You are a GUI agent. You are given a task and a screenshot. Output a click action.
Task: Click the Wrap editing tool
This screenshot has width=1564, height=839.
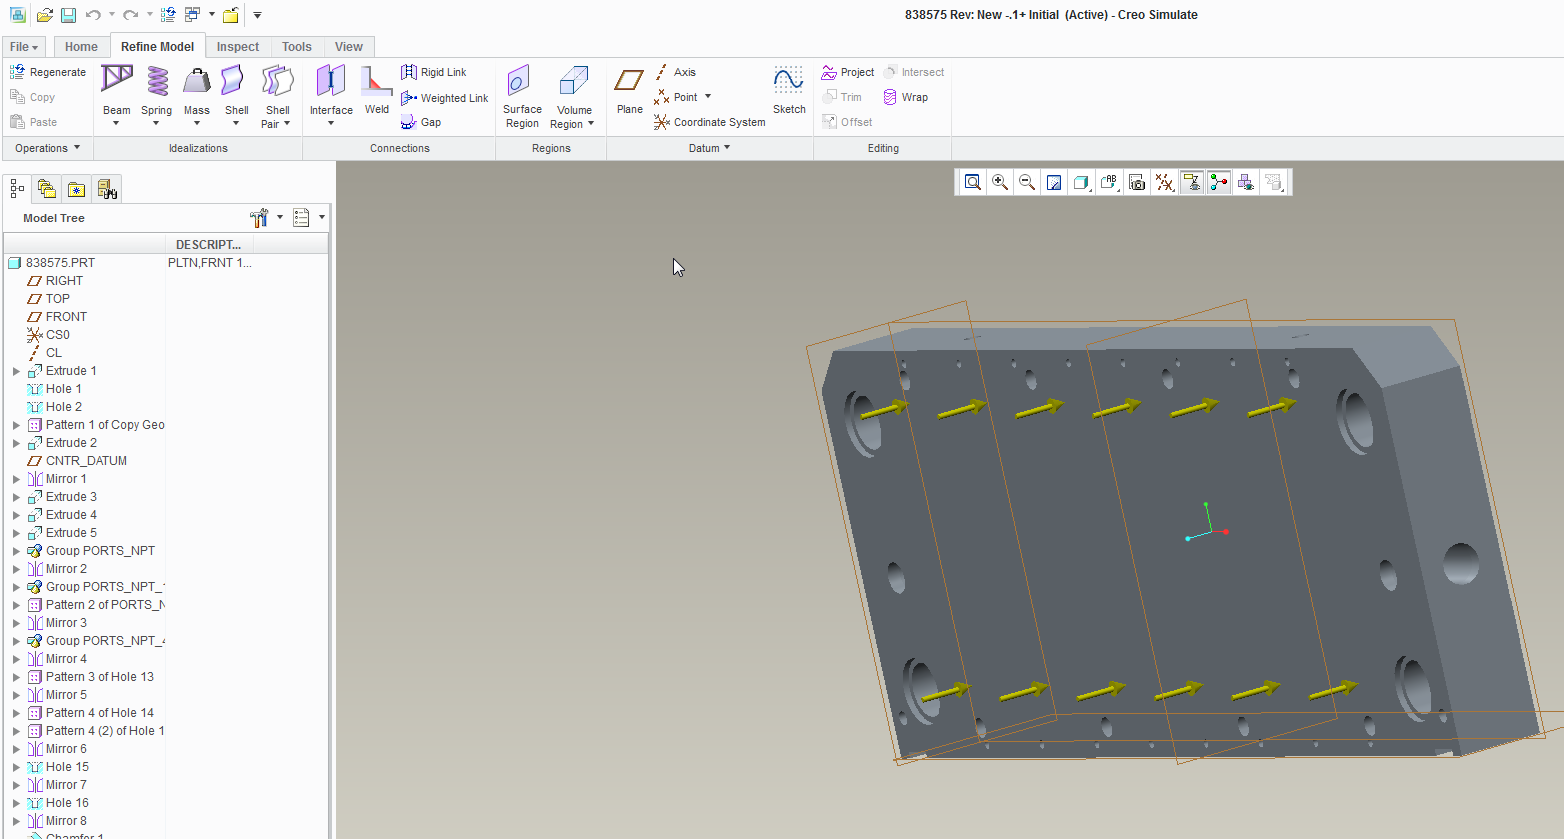(x=906, y=97)
